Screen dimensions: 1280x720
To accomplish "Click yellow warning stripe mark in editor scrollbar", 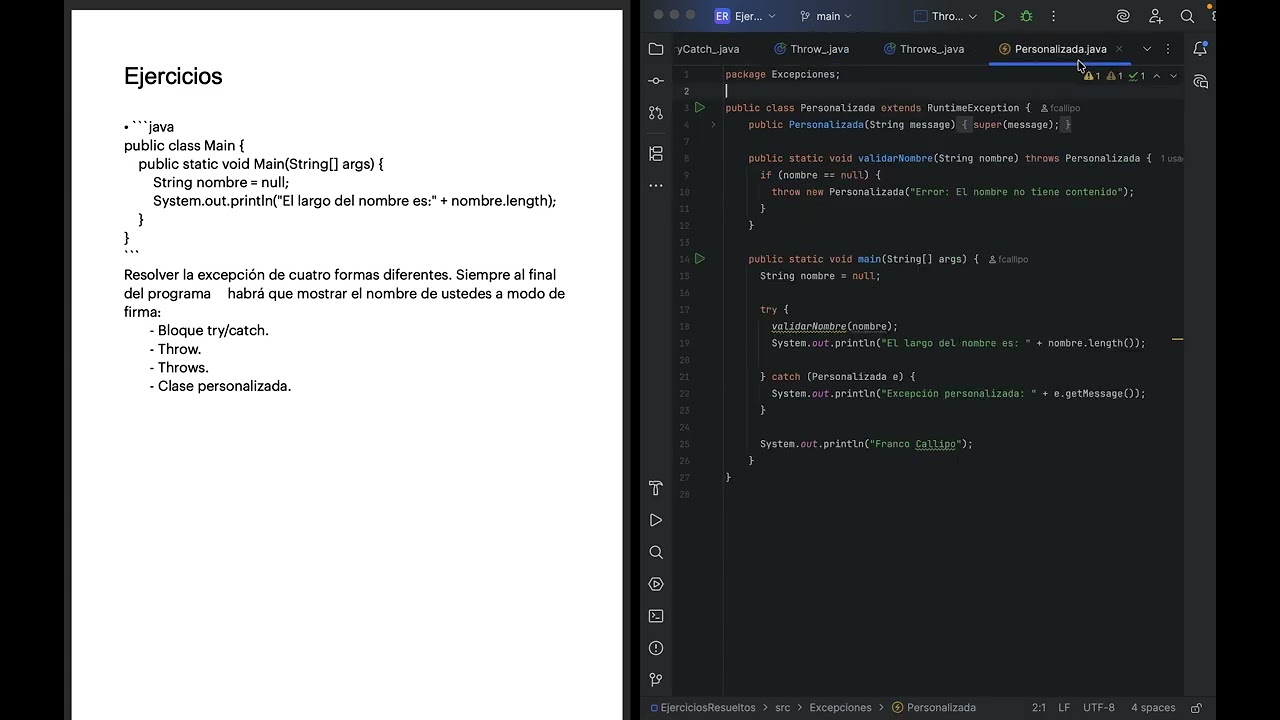I will coord(1177,340).
